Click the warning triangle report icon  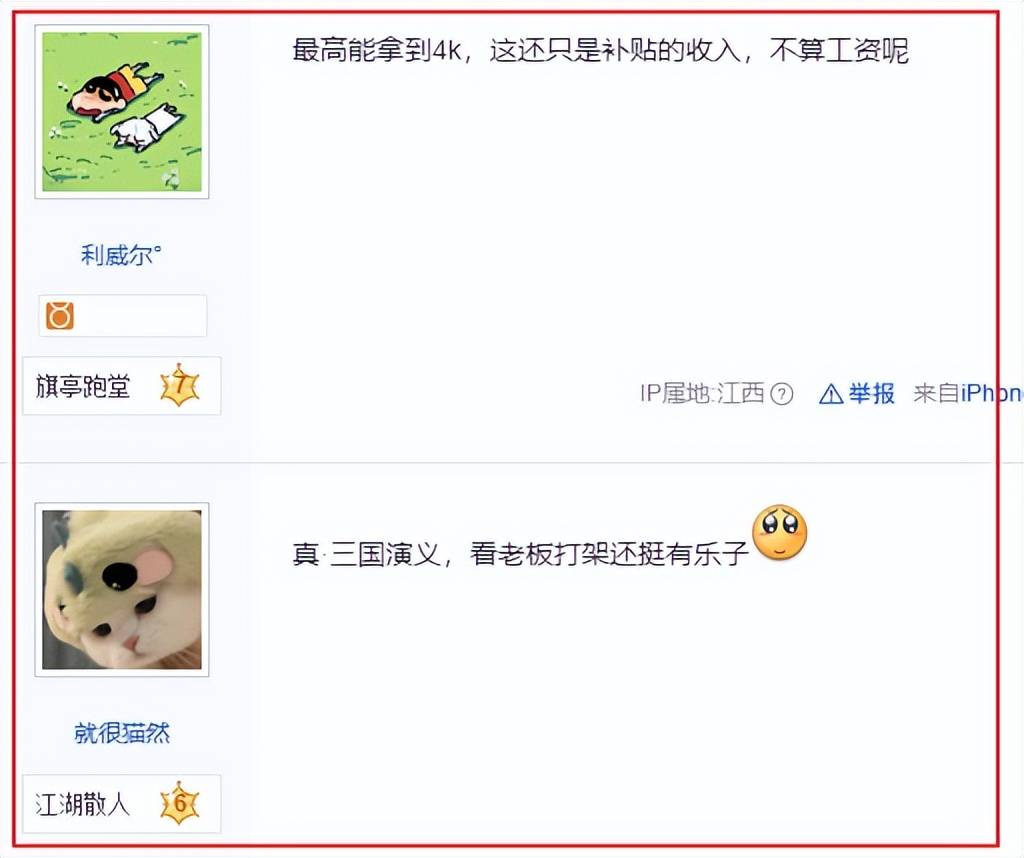pyautogui.click(x=831, y=394)
